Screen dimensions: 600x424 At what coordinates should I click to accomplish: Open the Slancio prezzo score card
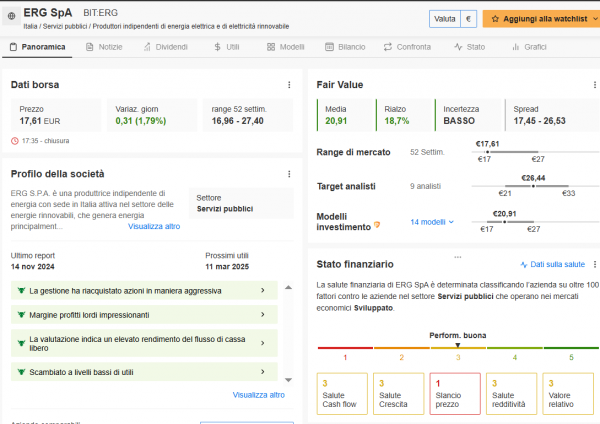click(455, 394)
